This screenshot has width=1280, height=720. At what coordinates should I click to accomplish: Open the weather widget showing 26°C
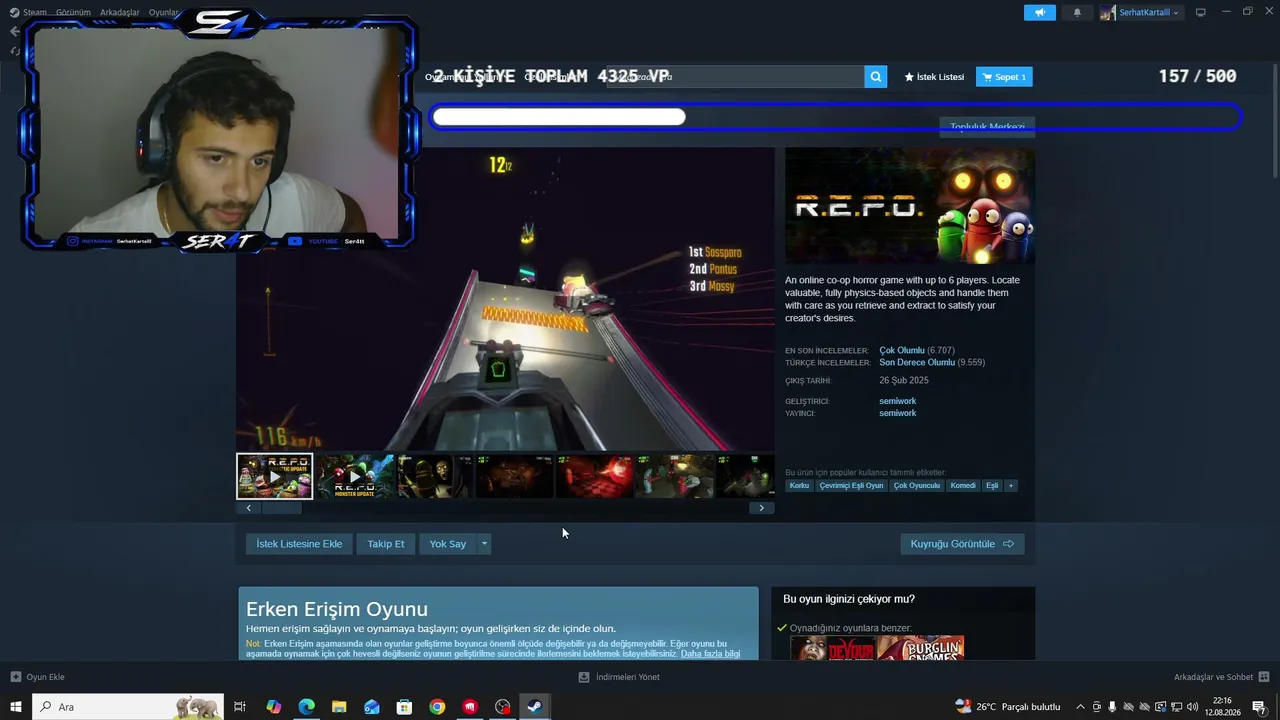[x=1007, y=707]
